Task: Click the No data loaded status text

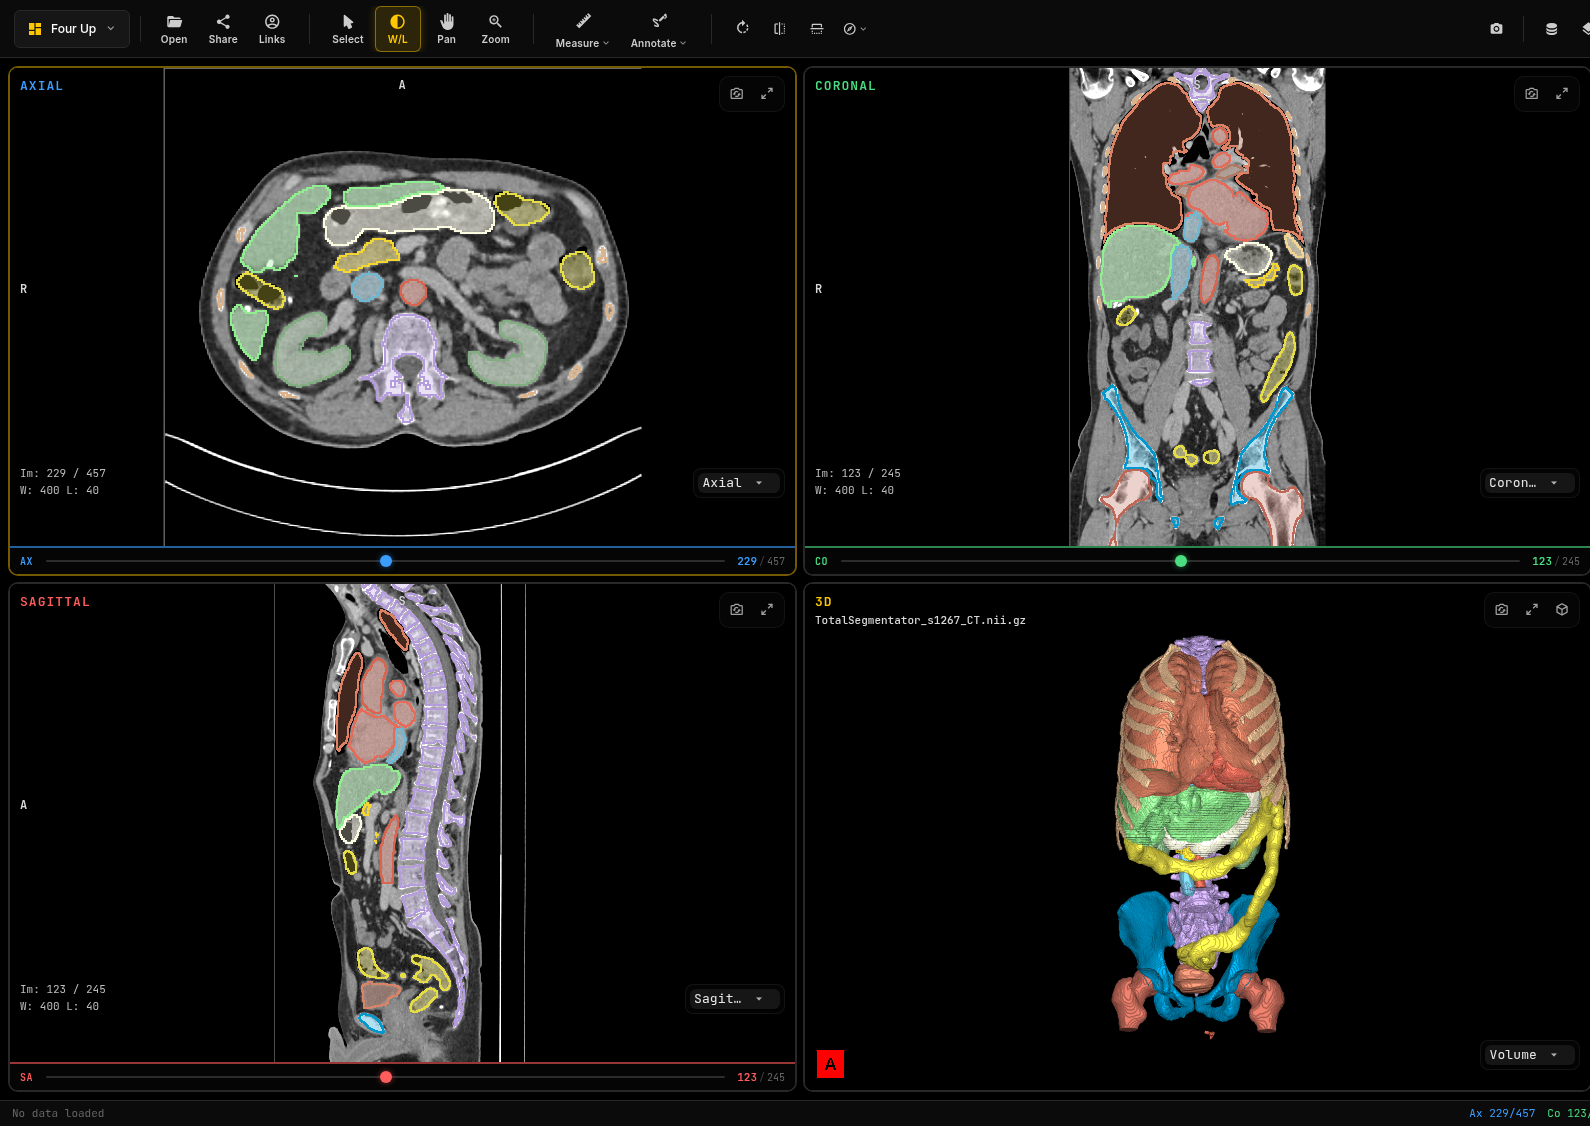Action: pos(58,1114)
